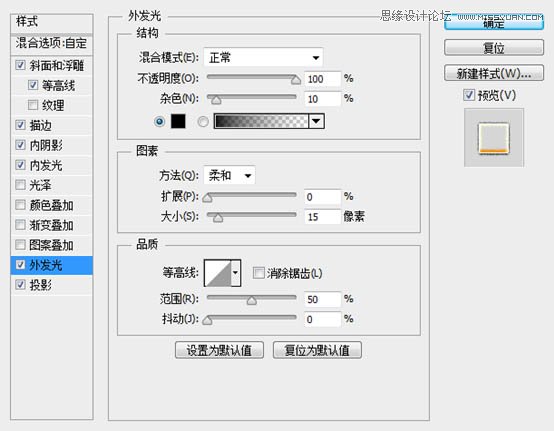Image resolution: width=554 pixels, height=431 pixels.
Task: Click the 抖动 slider handle
Action: (207, 320)
